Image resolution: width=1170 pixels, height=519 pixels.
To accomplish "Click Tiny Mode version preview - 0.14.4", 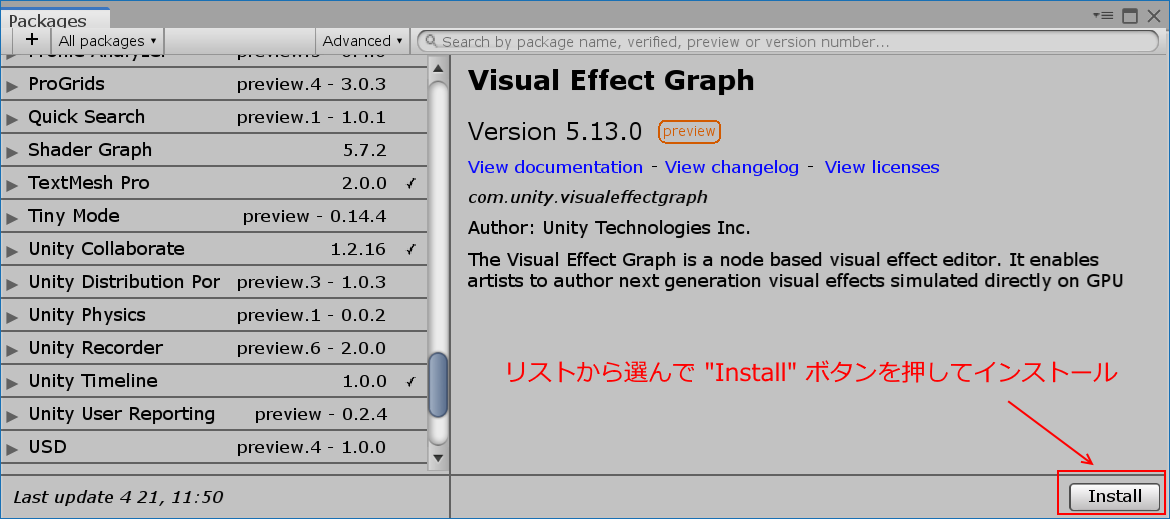I will [315, 217].
